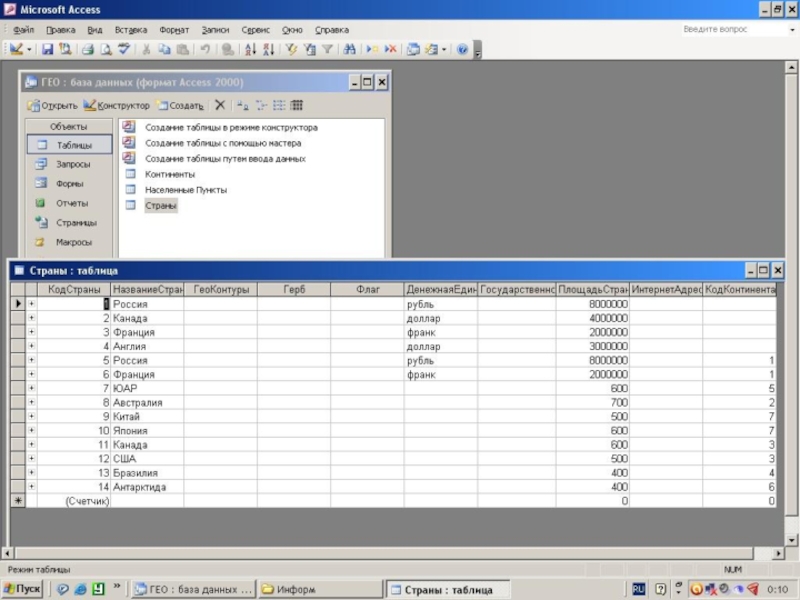The width and height of the screenshot is (800, 600).
Task: Open the Записи menu
Action: (214, 30)
